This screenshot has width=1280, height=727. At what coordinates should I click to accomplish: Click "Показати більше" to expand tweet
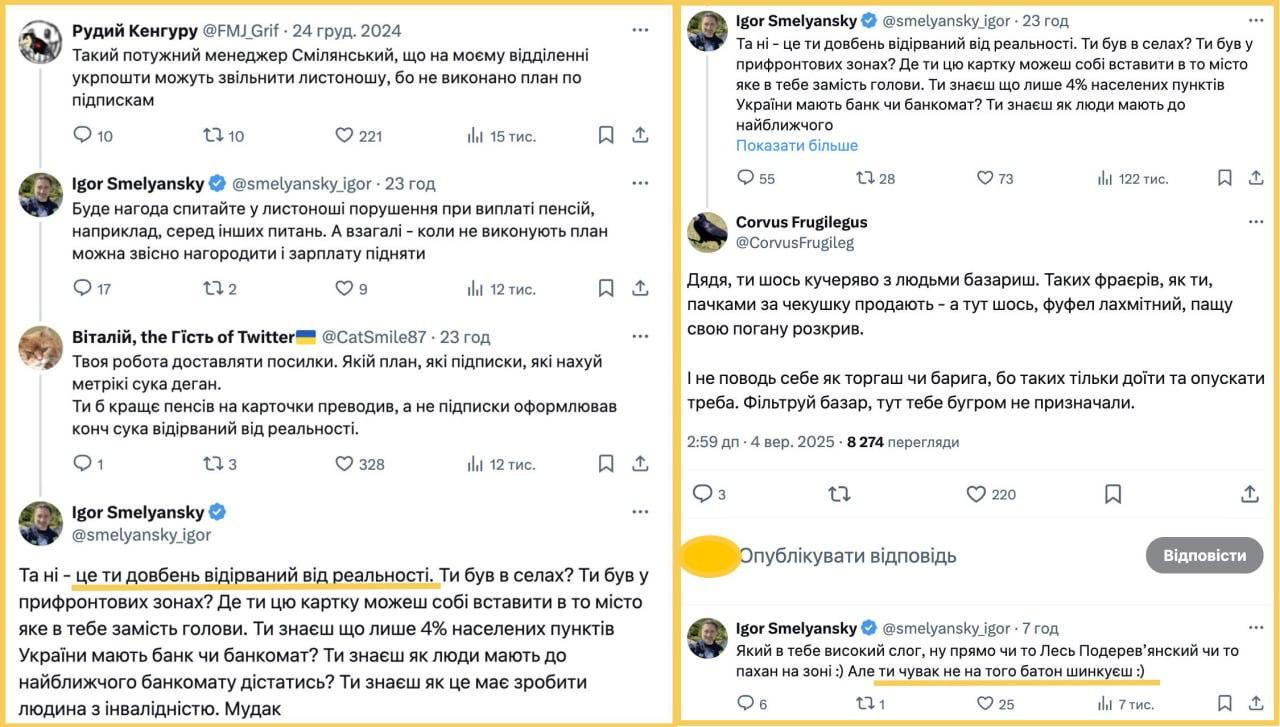(x=796, y=145)
